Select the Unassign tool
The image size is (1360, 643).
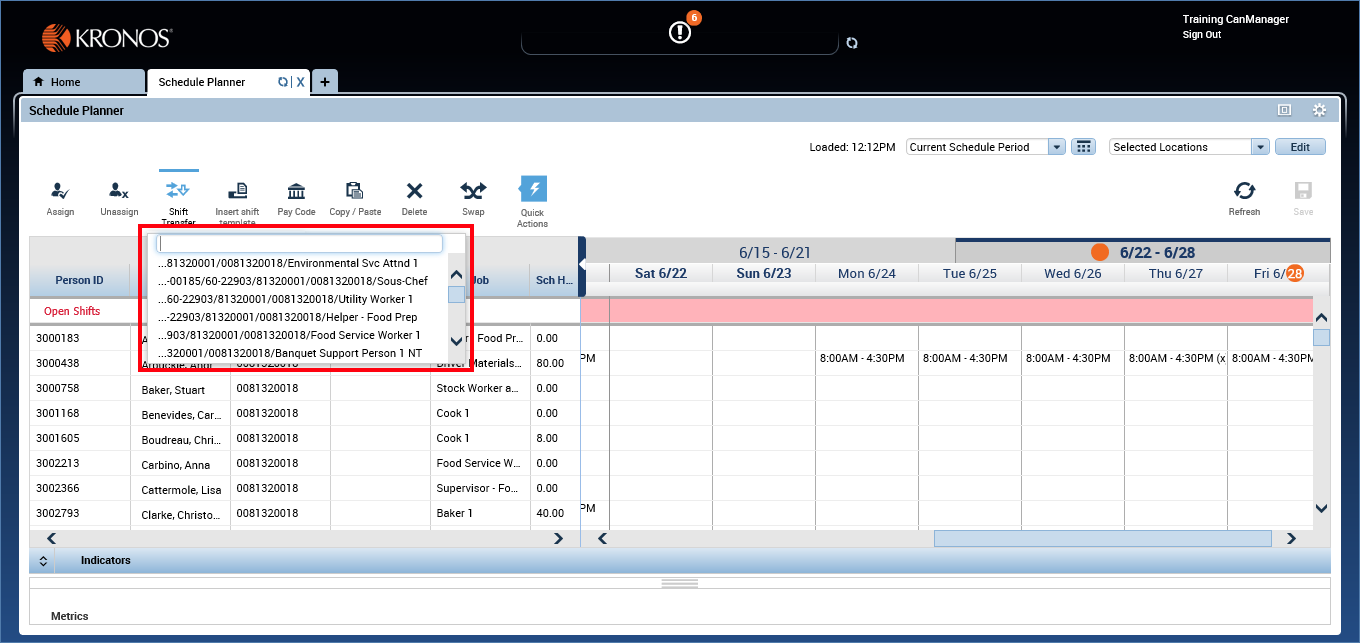click(119, 197)
